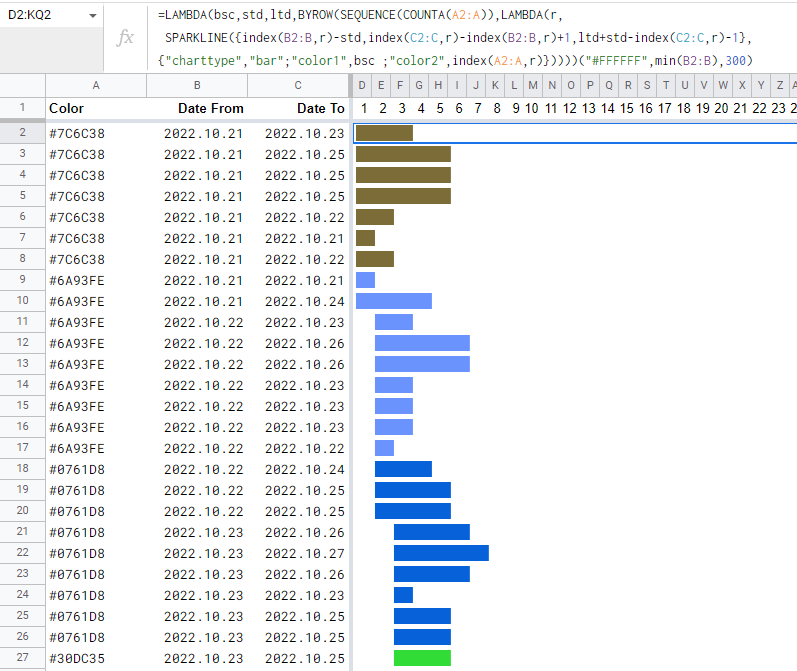Viewport: 797px width, 671px height.
Task: Click cell A18 with #0761D8
Action: point(96,469)
